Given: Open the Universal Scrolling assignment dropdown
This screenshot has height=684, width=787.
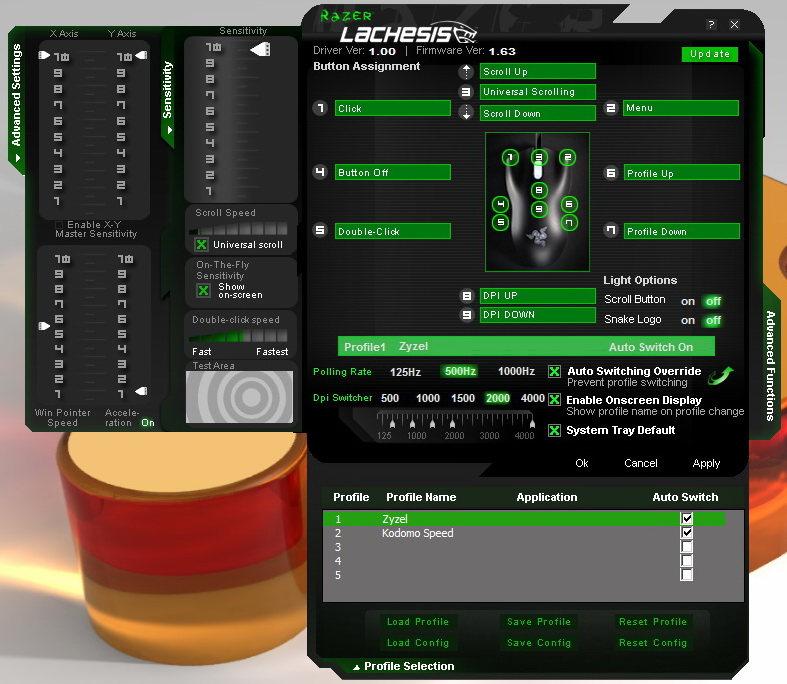Looking at the screenshot, I should coord(538,92).
